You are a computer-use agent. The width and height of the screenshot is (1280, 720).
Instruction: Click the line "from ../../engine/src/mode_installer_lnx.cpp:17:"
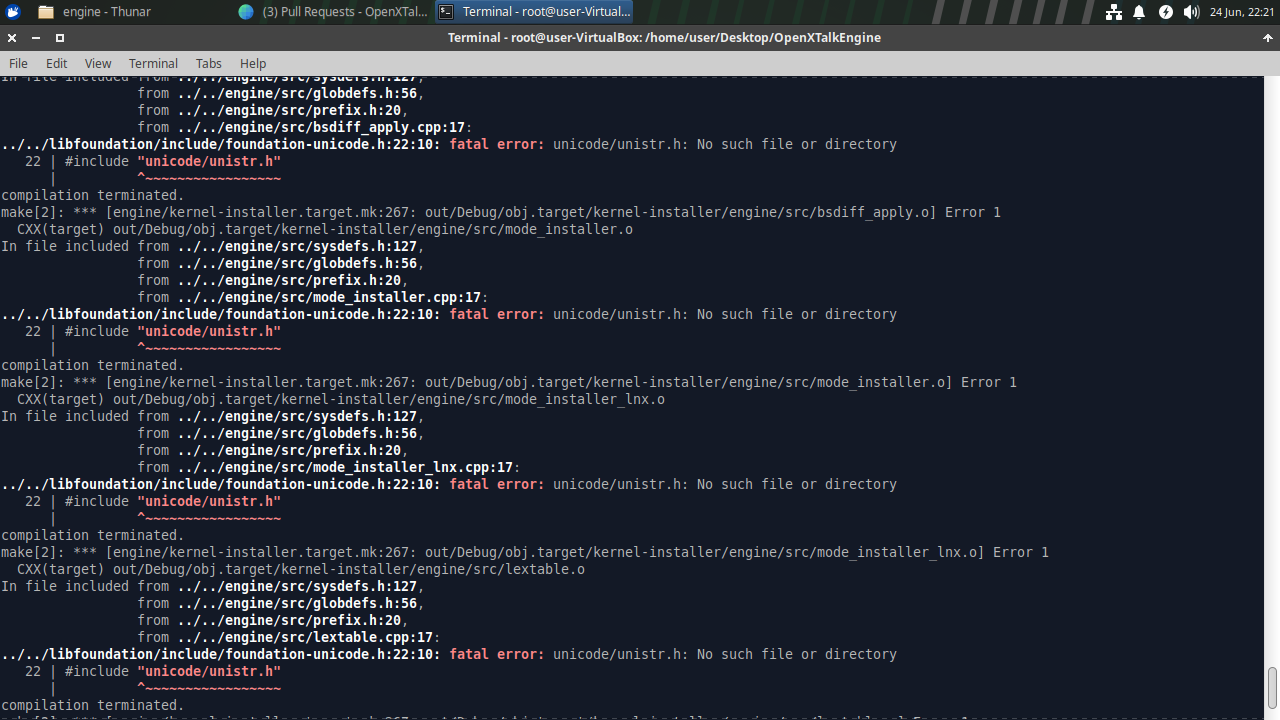tap(329, 467)
